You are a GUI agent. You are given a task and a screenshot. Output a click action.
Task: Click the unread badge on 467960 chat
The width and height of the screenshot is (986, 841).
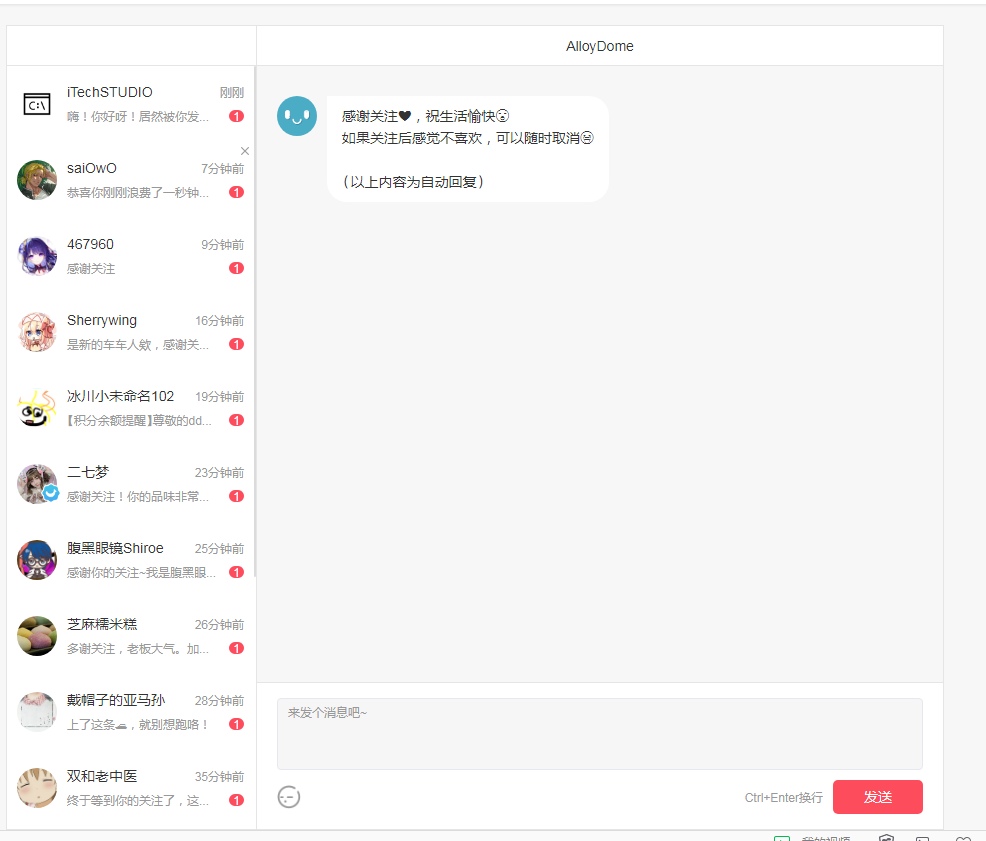coord(236,268)
